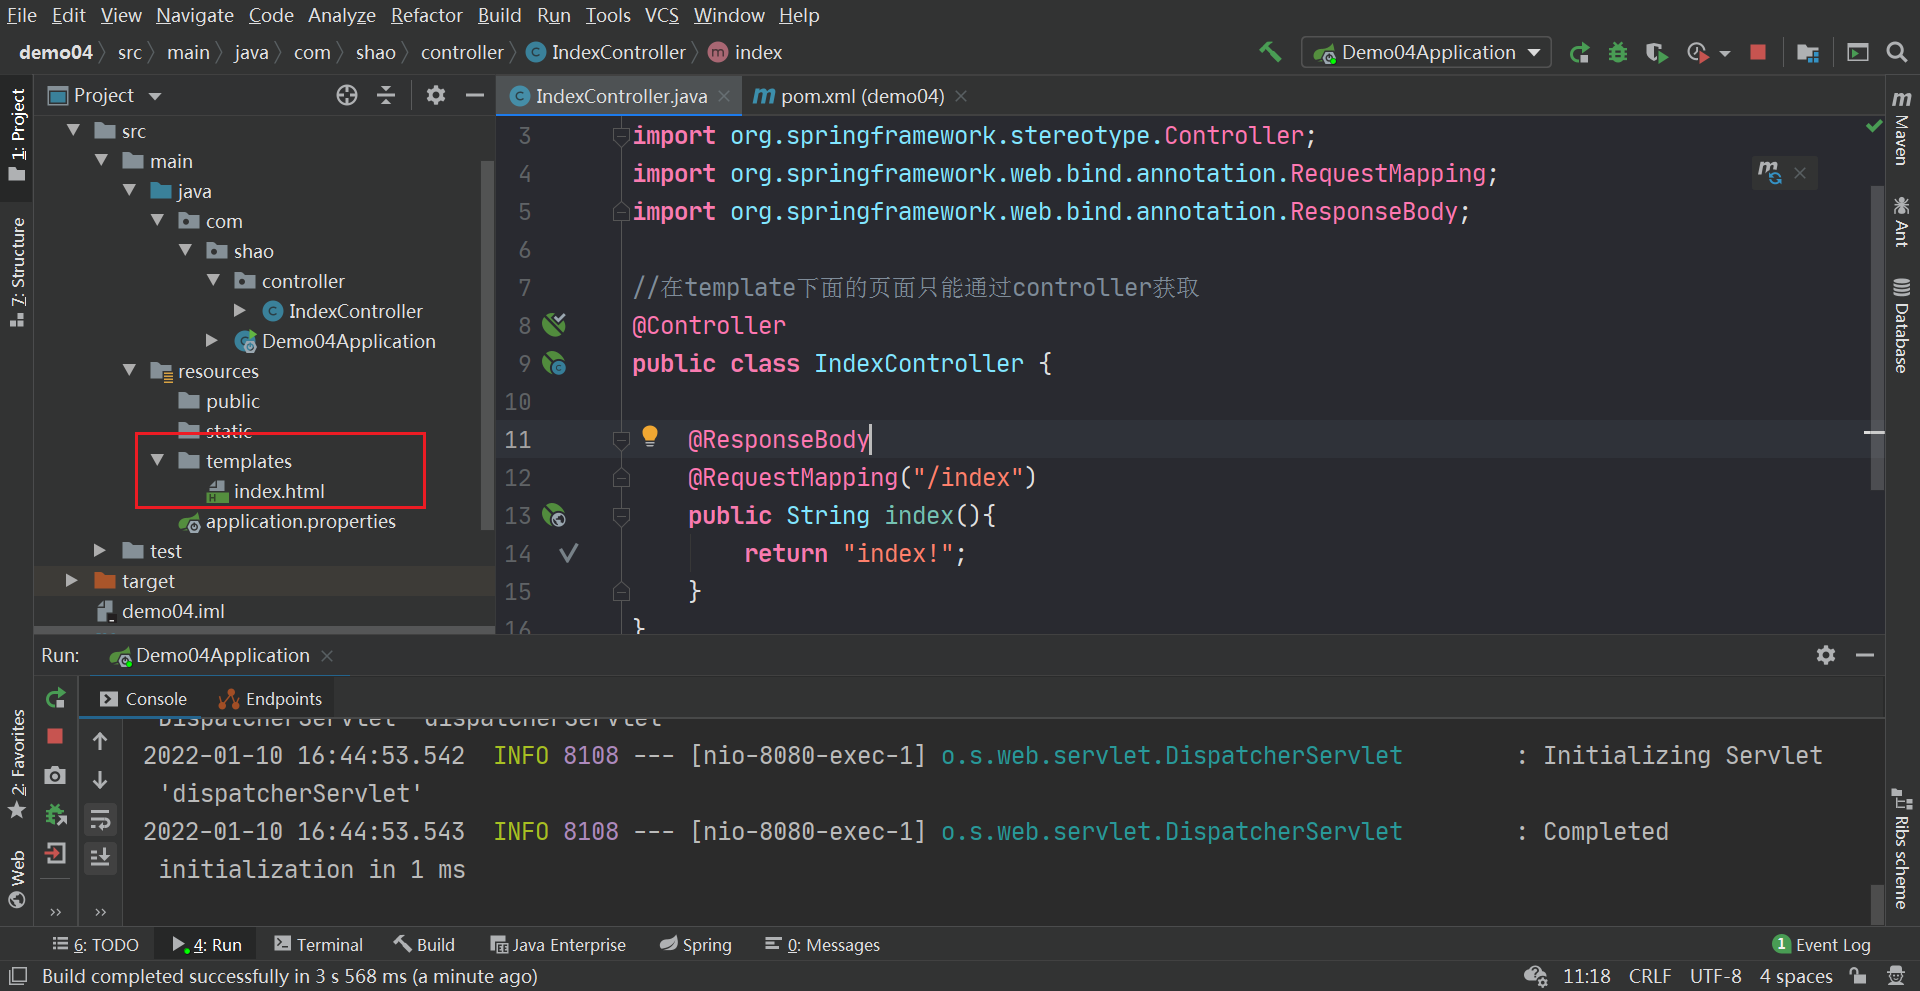Image resolution: width=1920 pixels, height=991 pixels.
Task: Expand the target folder arrow
Action: point(71,580)
